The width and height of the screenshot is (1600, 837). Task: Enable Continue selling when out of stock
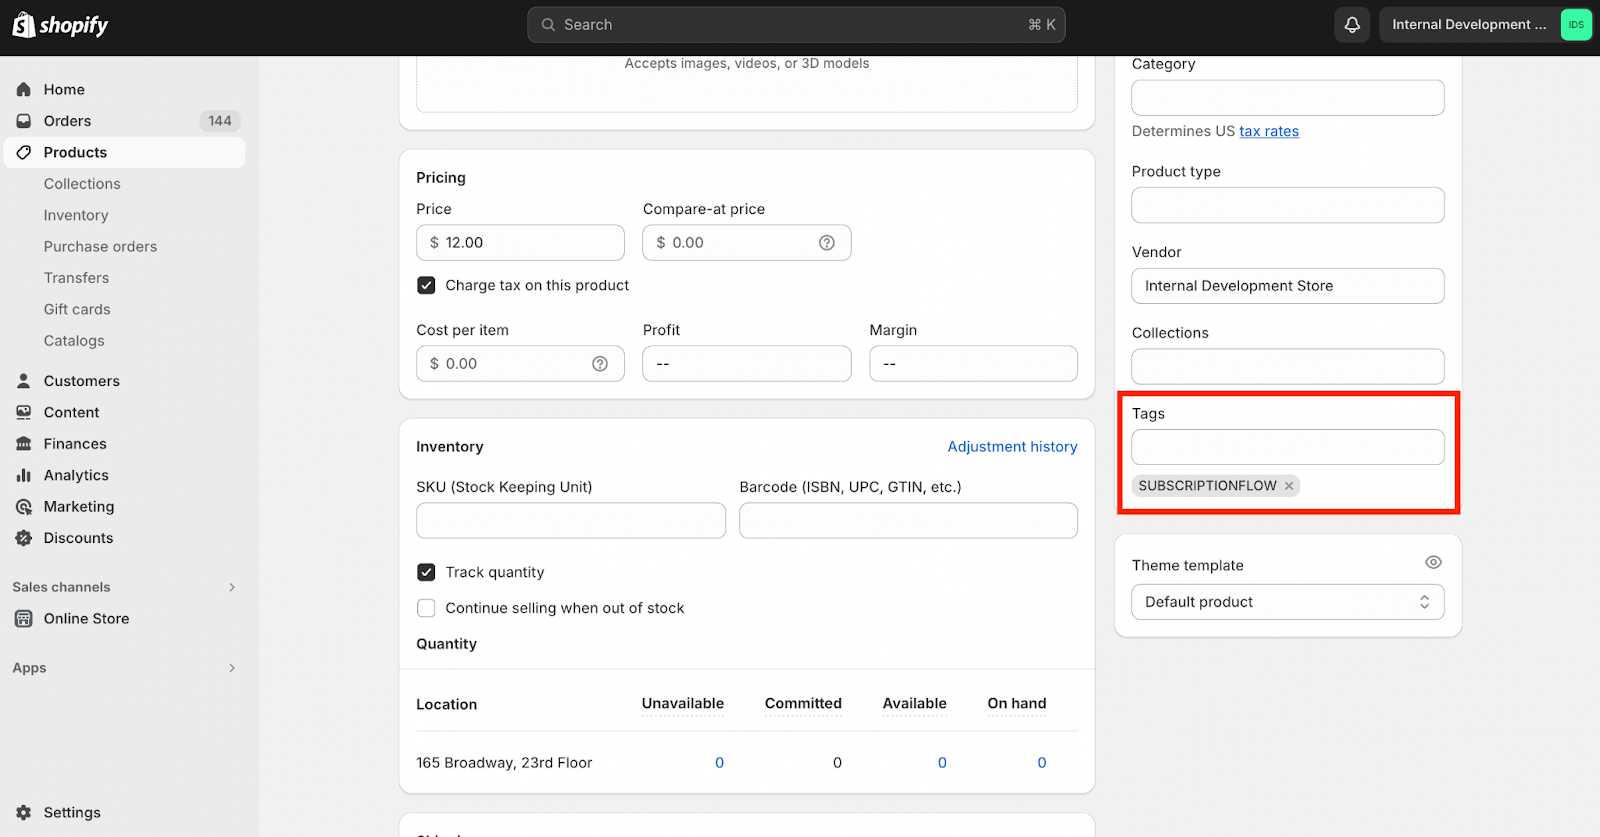click(x=426, y=608)
